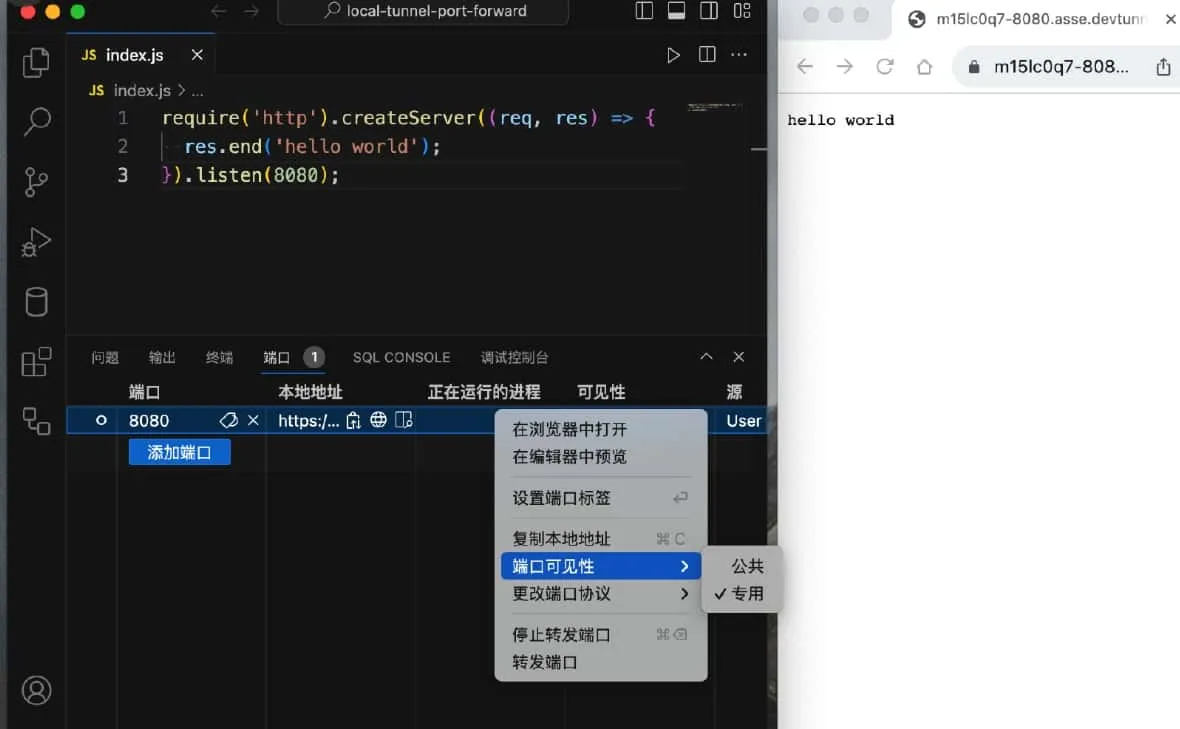The width and height of the screenshot is (1180, 729).
Task: Maximize panel with the chevron-up arrow
Action: pyautogui.click(x=706, y=357)
